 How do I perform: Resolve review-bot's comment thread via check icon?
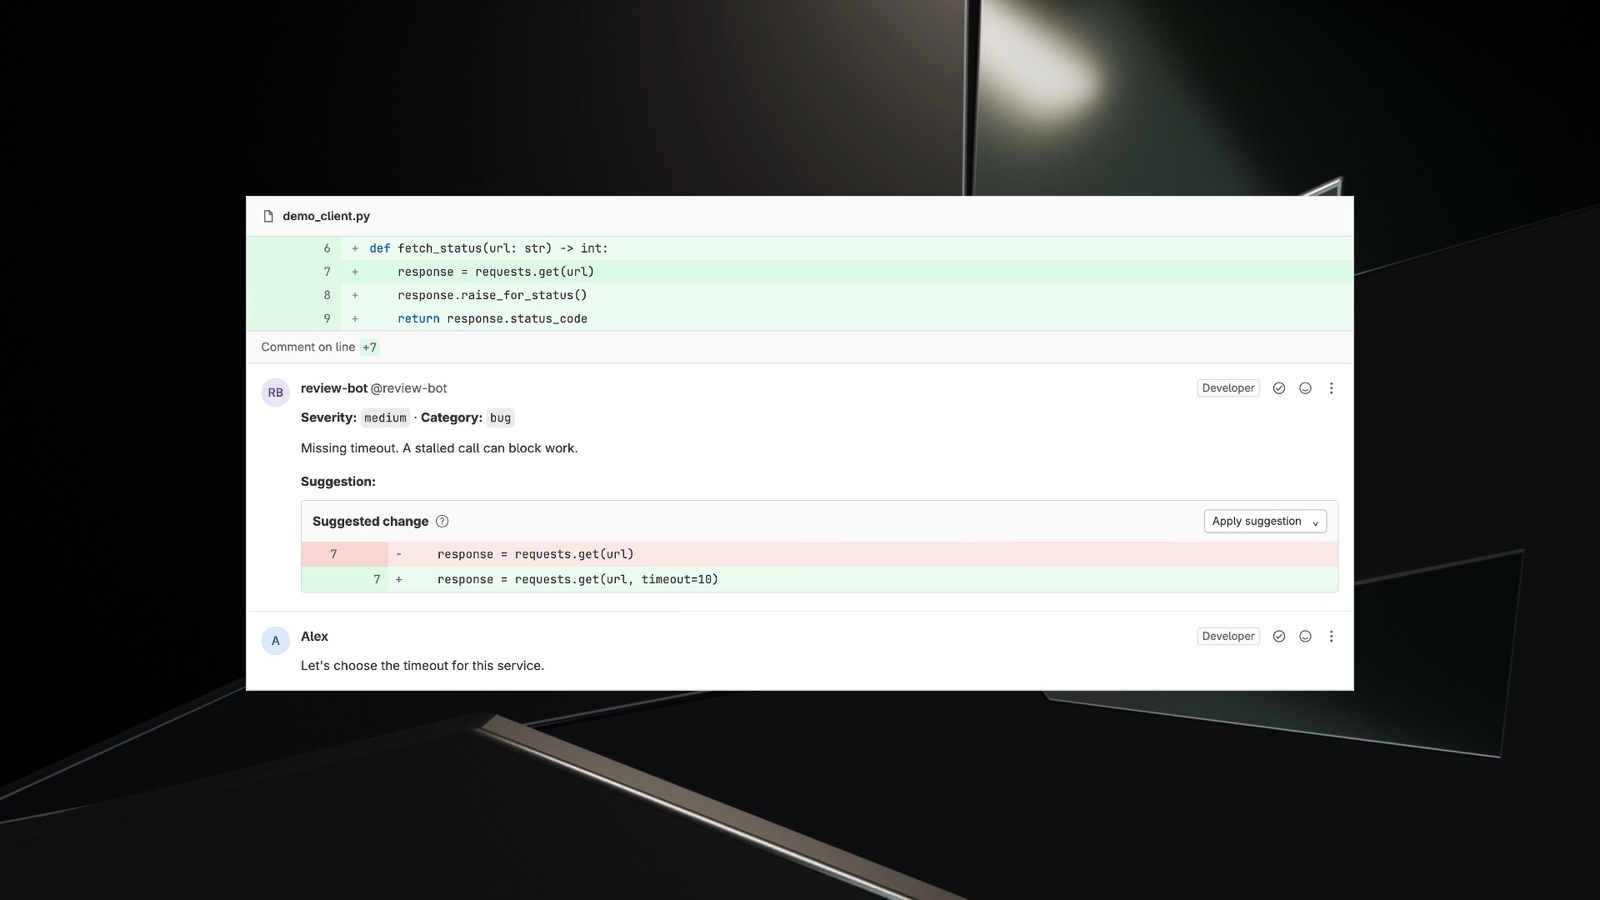tap(1279, 388)
